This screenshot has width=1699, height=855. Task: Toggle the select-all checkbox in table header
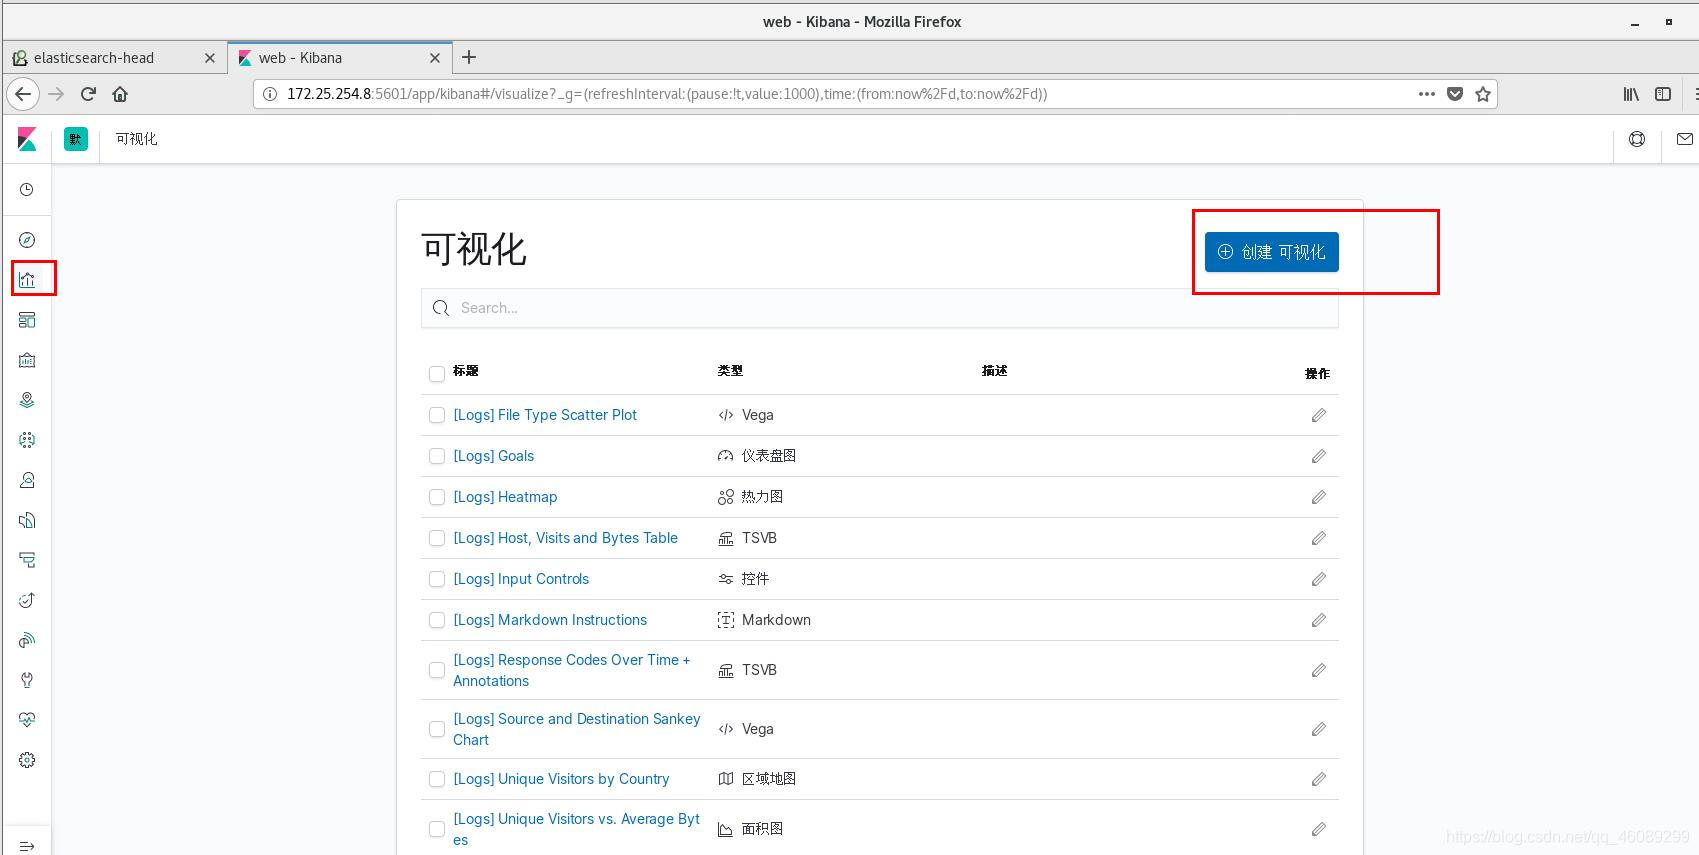(x=437, y=374)
